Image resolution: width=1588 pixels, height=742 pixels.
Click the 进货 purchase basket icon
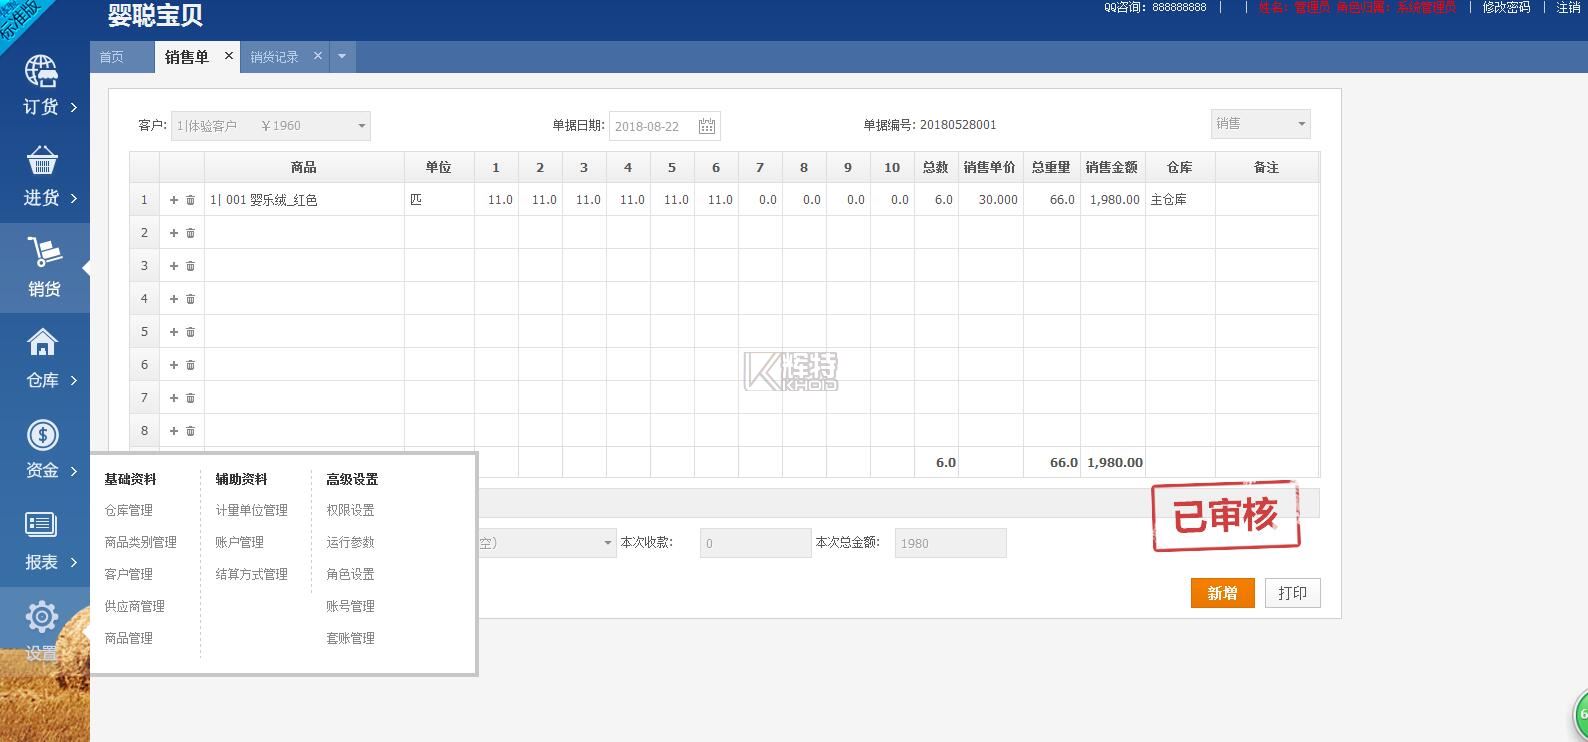(x=42, y=162)
